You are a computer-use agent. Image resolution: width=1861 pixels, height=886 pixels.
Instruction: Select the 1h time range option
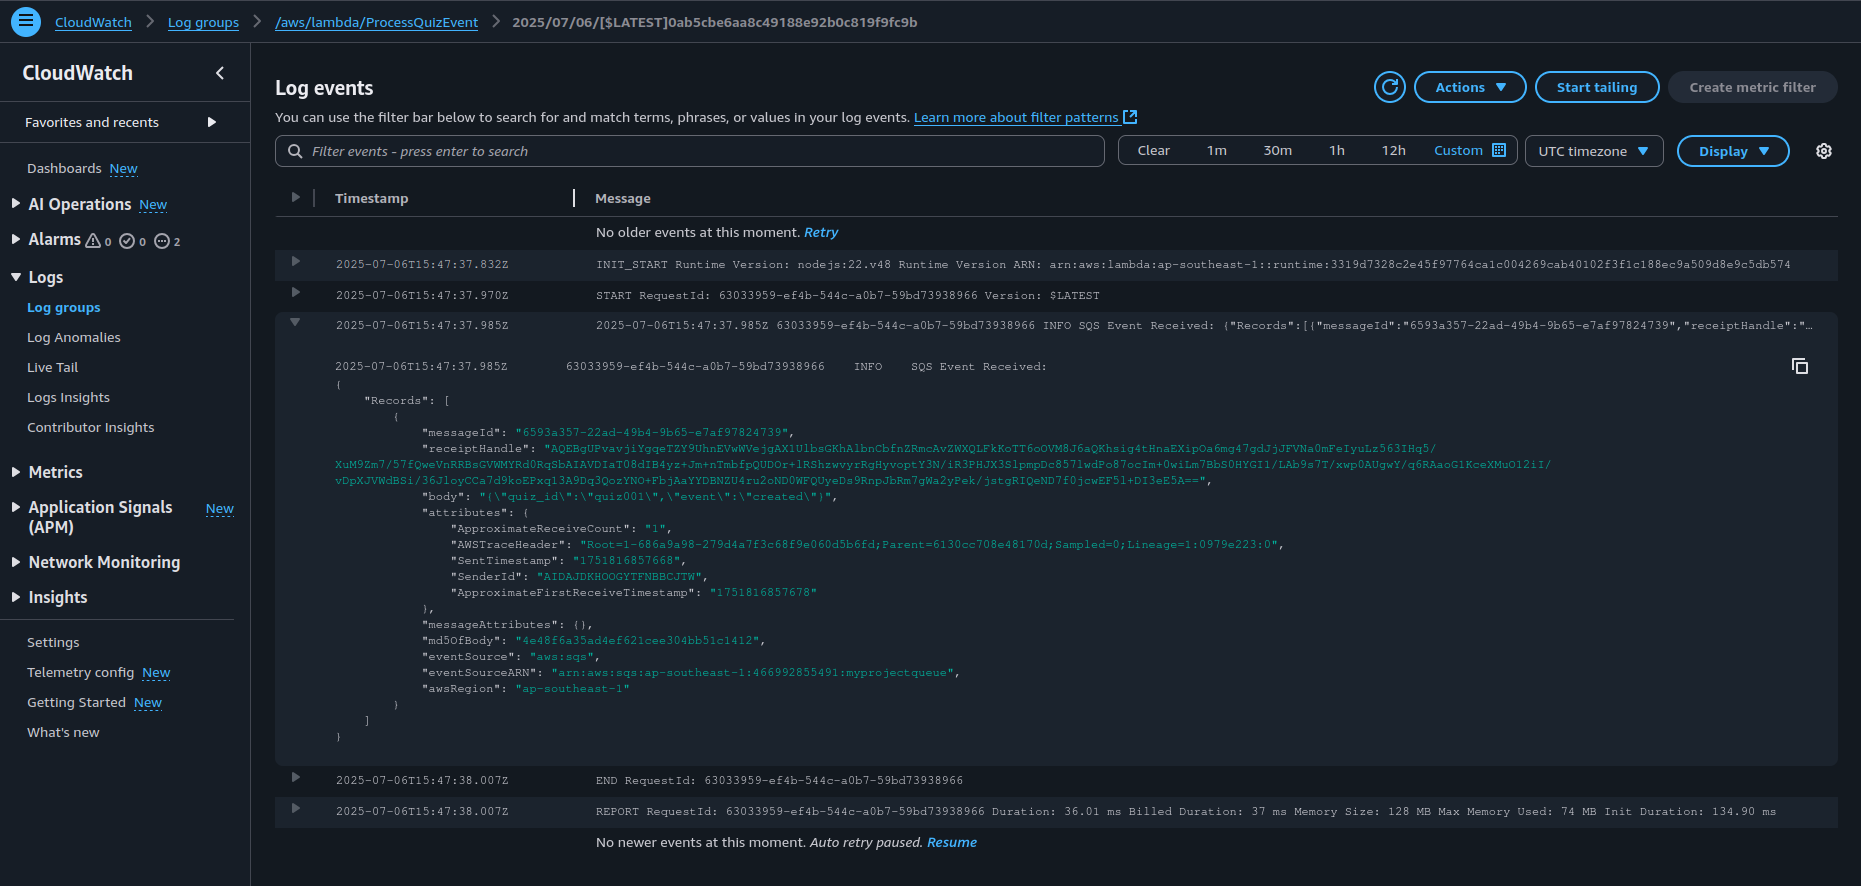click(x=1336, y=151)
